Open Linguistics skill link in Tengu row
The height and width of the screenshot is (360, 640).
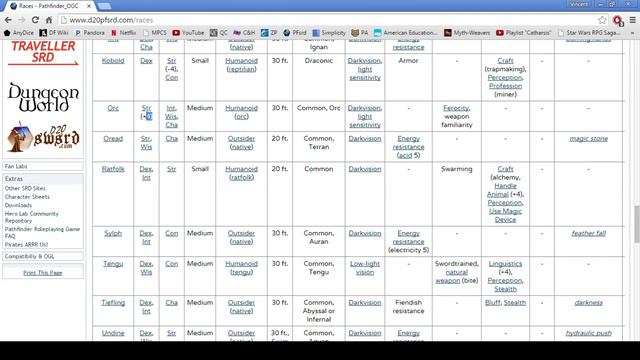pos(505,264)
